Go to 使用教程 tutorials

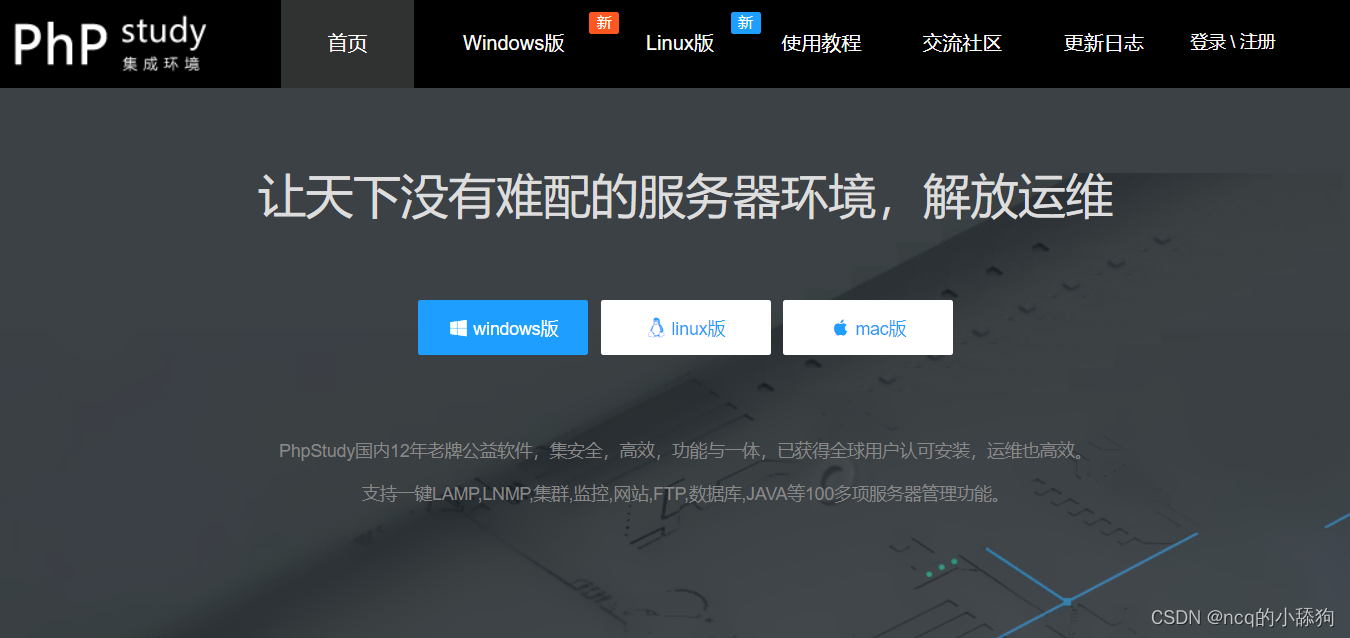(x=821, y=43)
